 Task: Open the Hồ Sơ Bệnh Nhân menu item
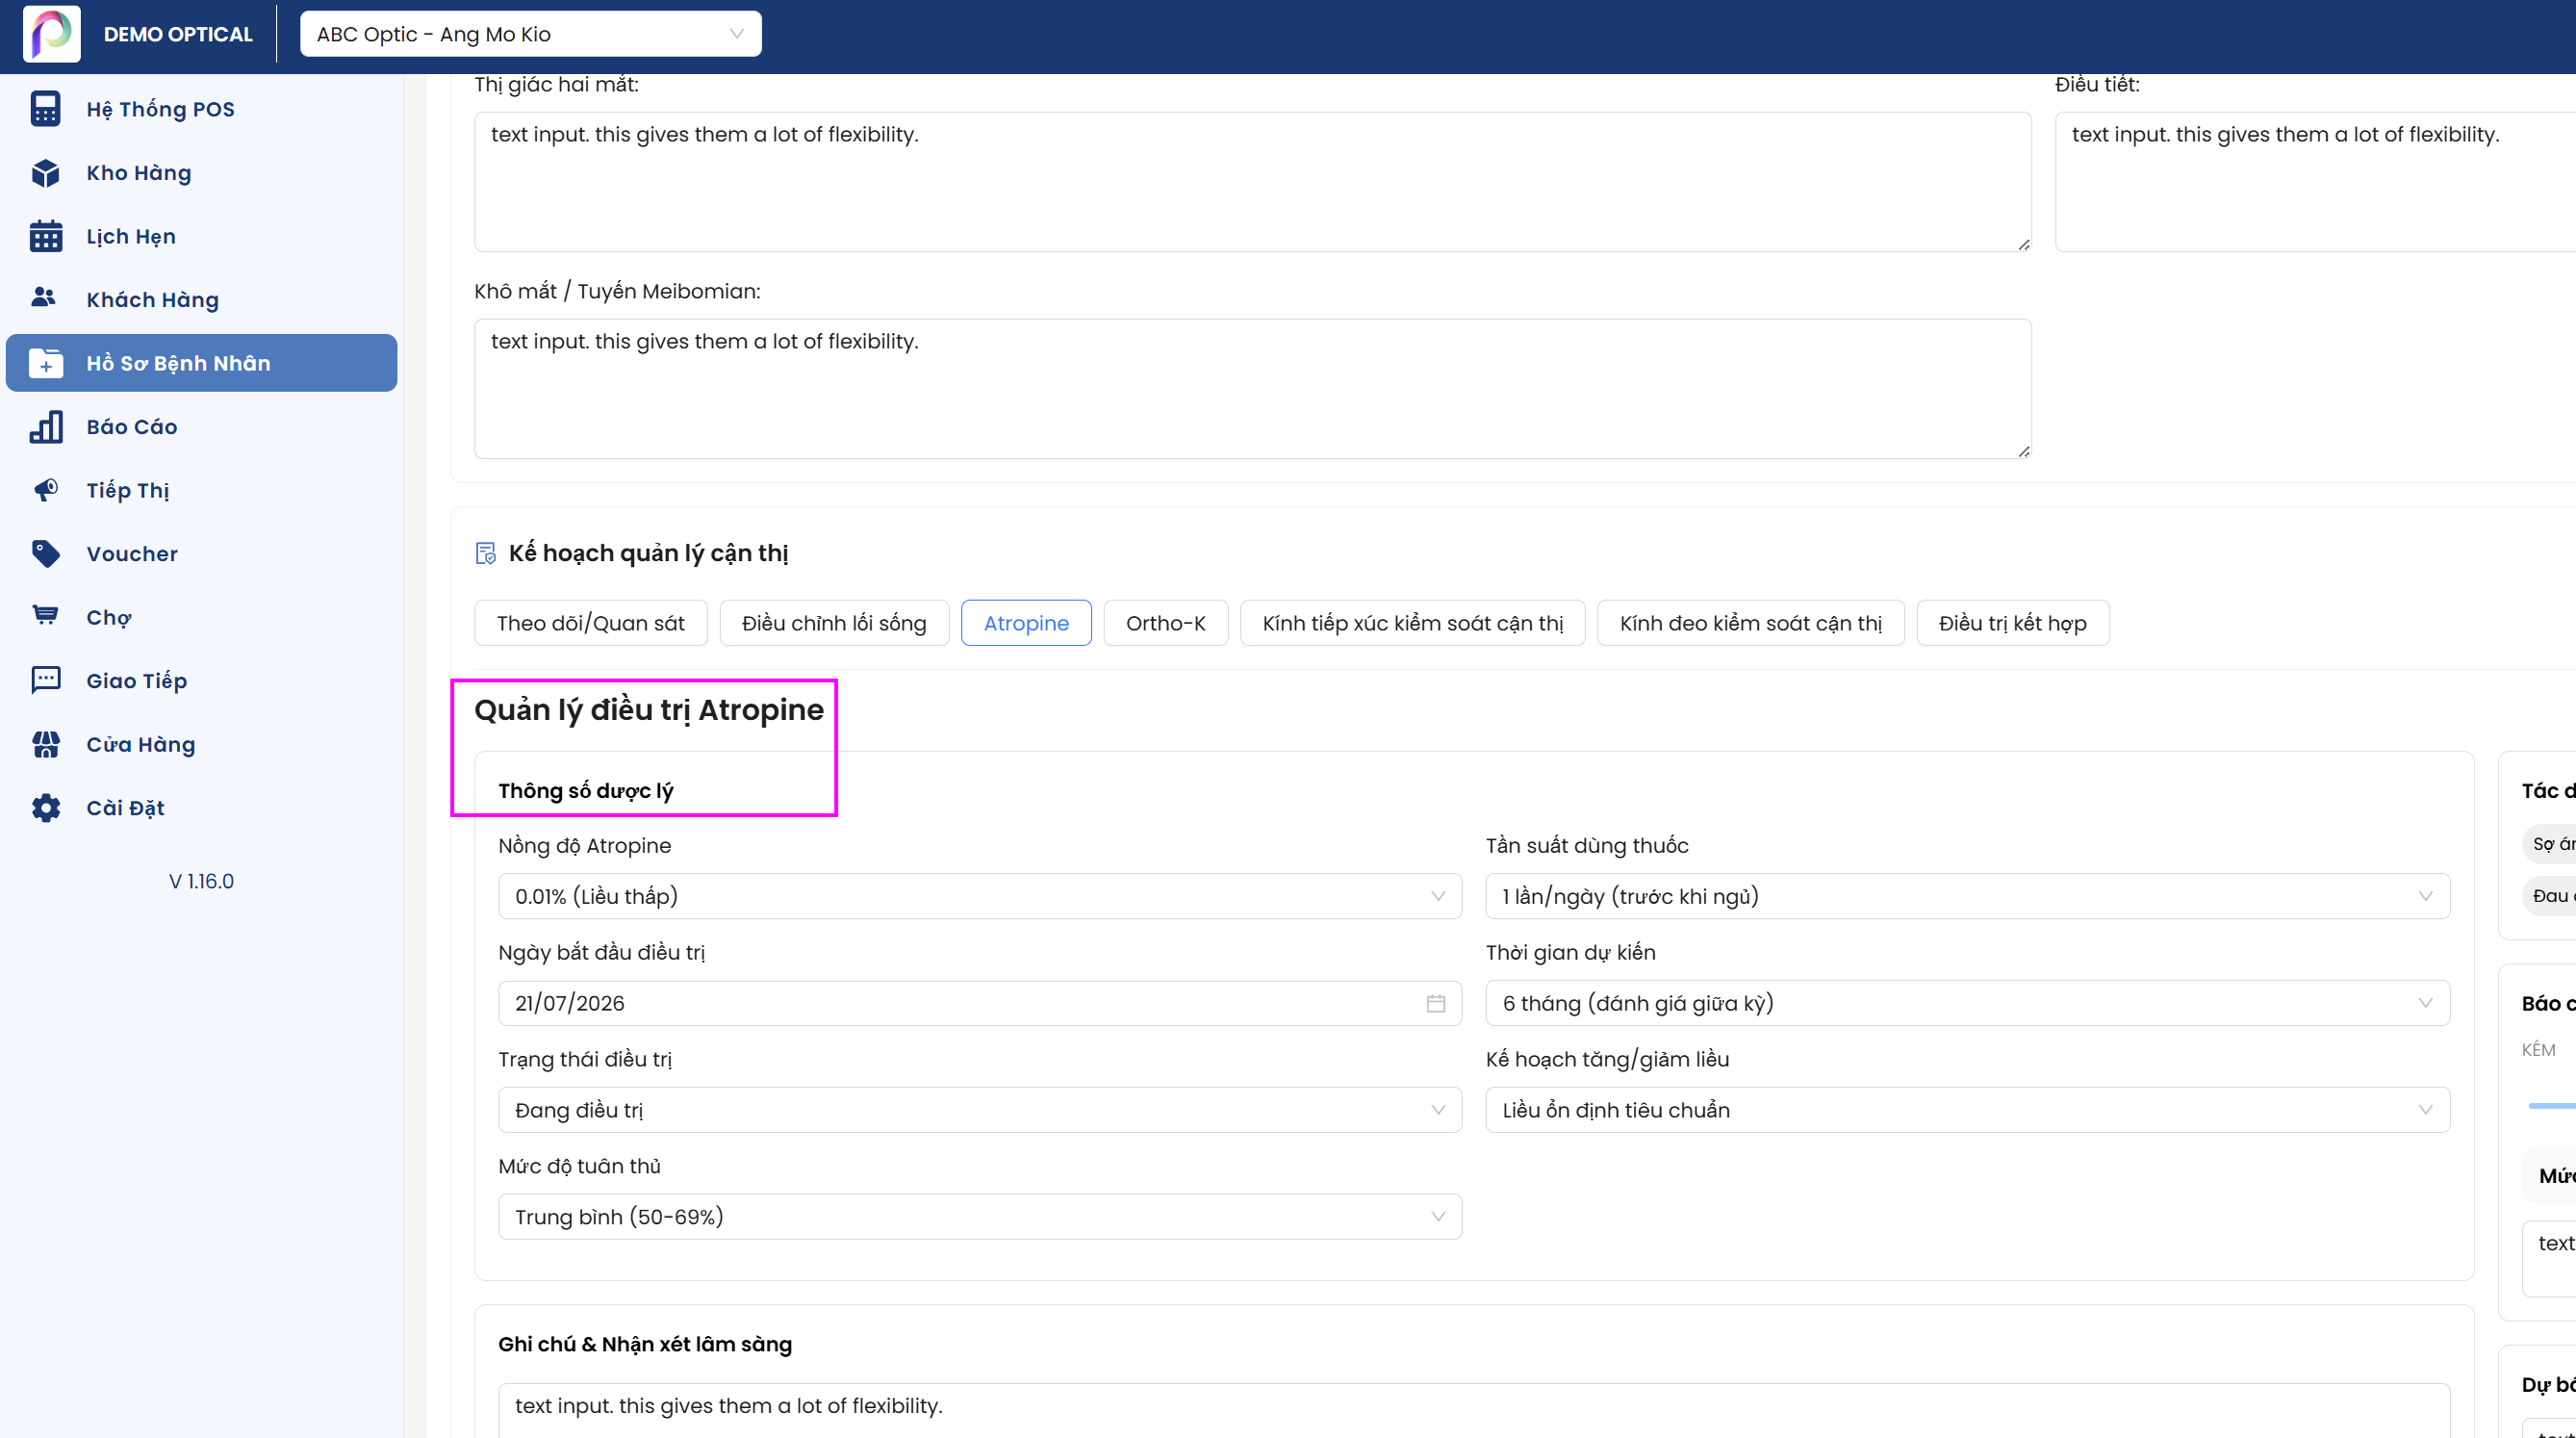pos(201,363)
